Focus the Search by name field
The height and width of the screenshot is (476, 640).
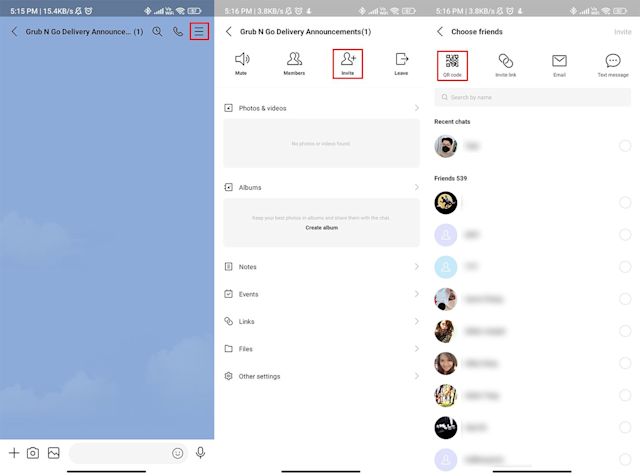[x=533, y=97]
